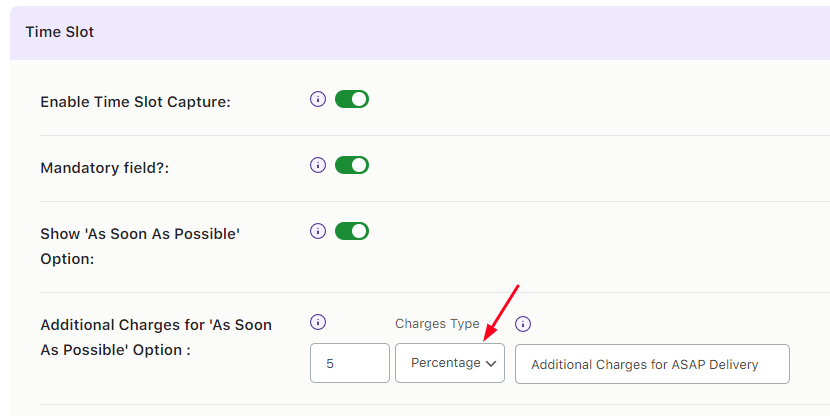
Task: Click info icon for 'As Soon As Possible' option
Action: click(318, 231)
